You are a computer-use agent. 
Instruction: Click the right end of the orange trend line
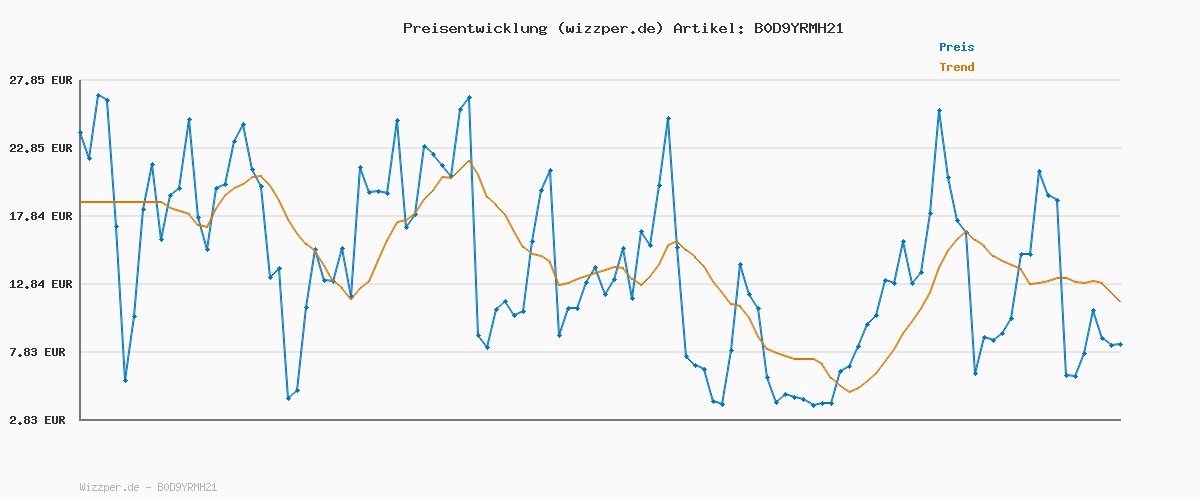pyautogui.click(x=1120, y=302)
